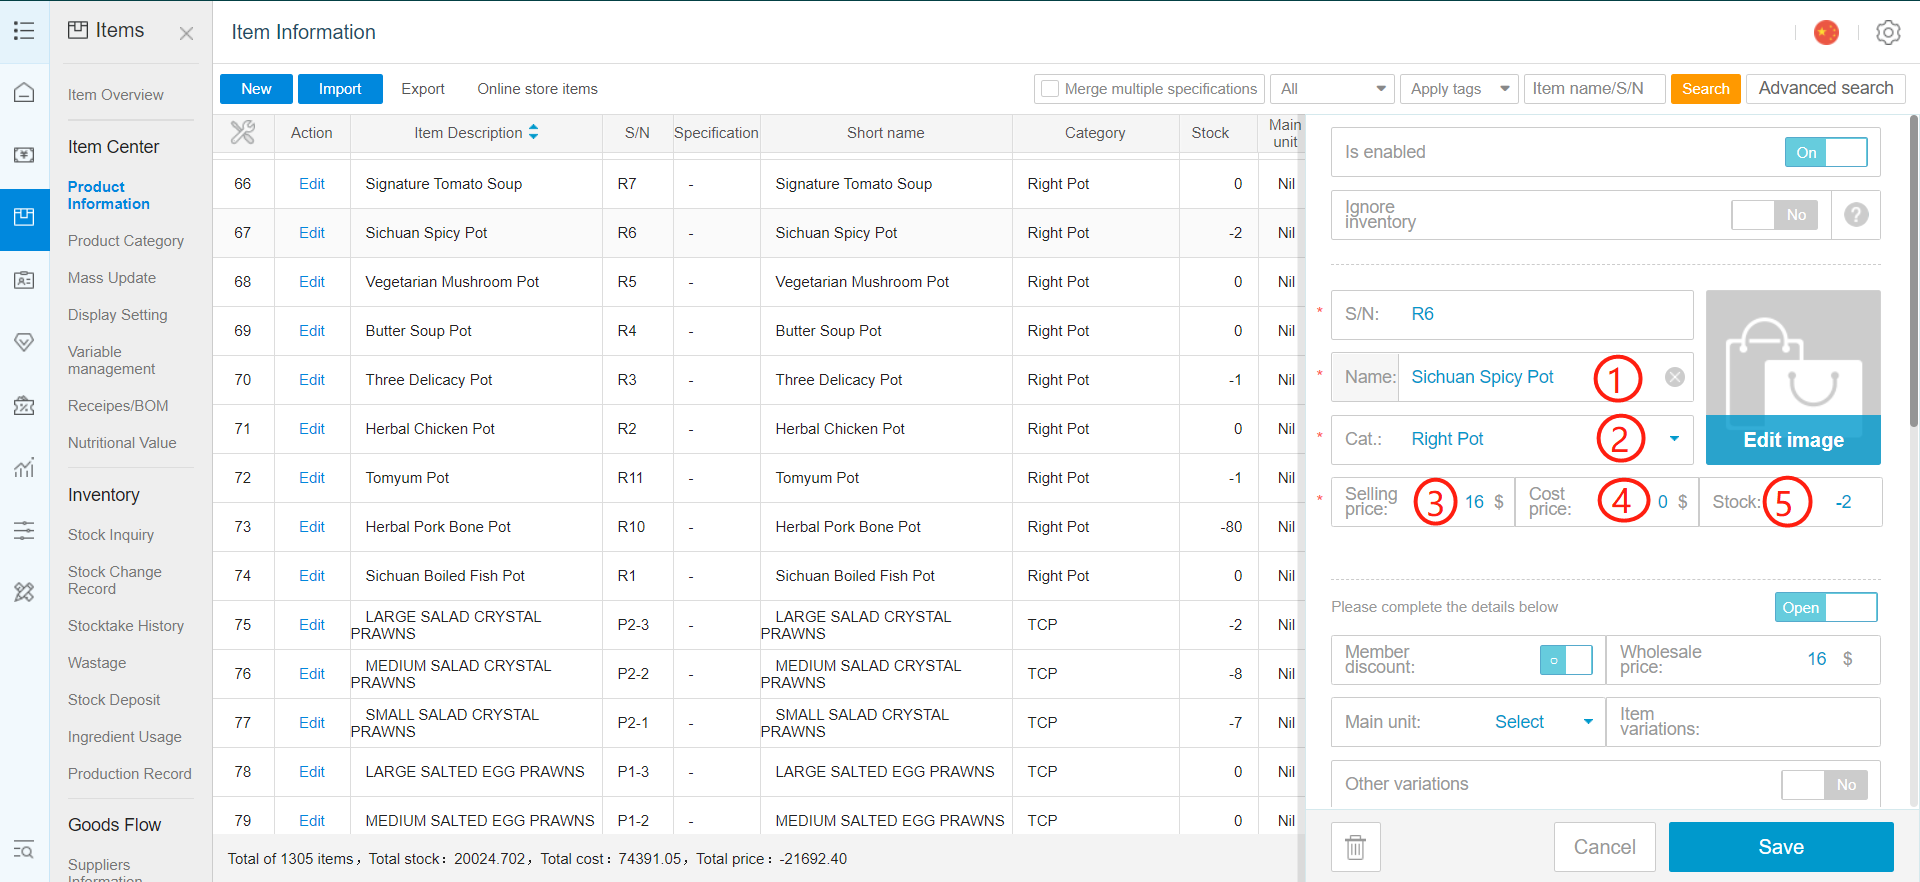Click the search-list icon at sidebar bottom
Screen dimensions: 1920x882
click(24, 850)
